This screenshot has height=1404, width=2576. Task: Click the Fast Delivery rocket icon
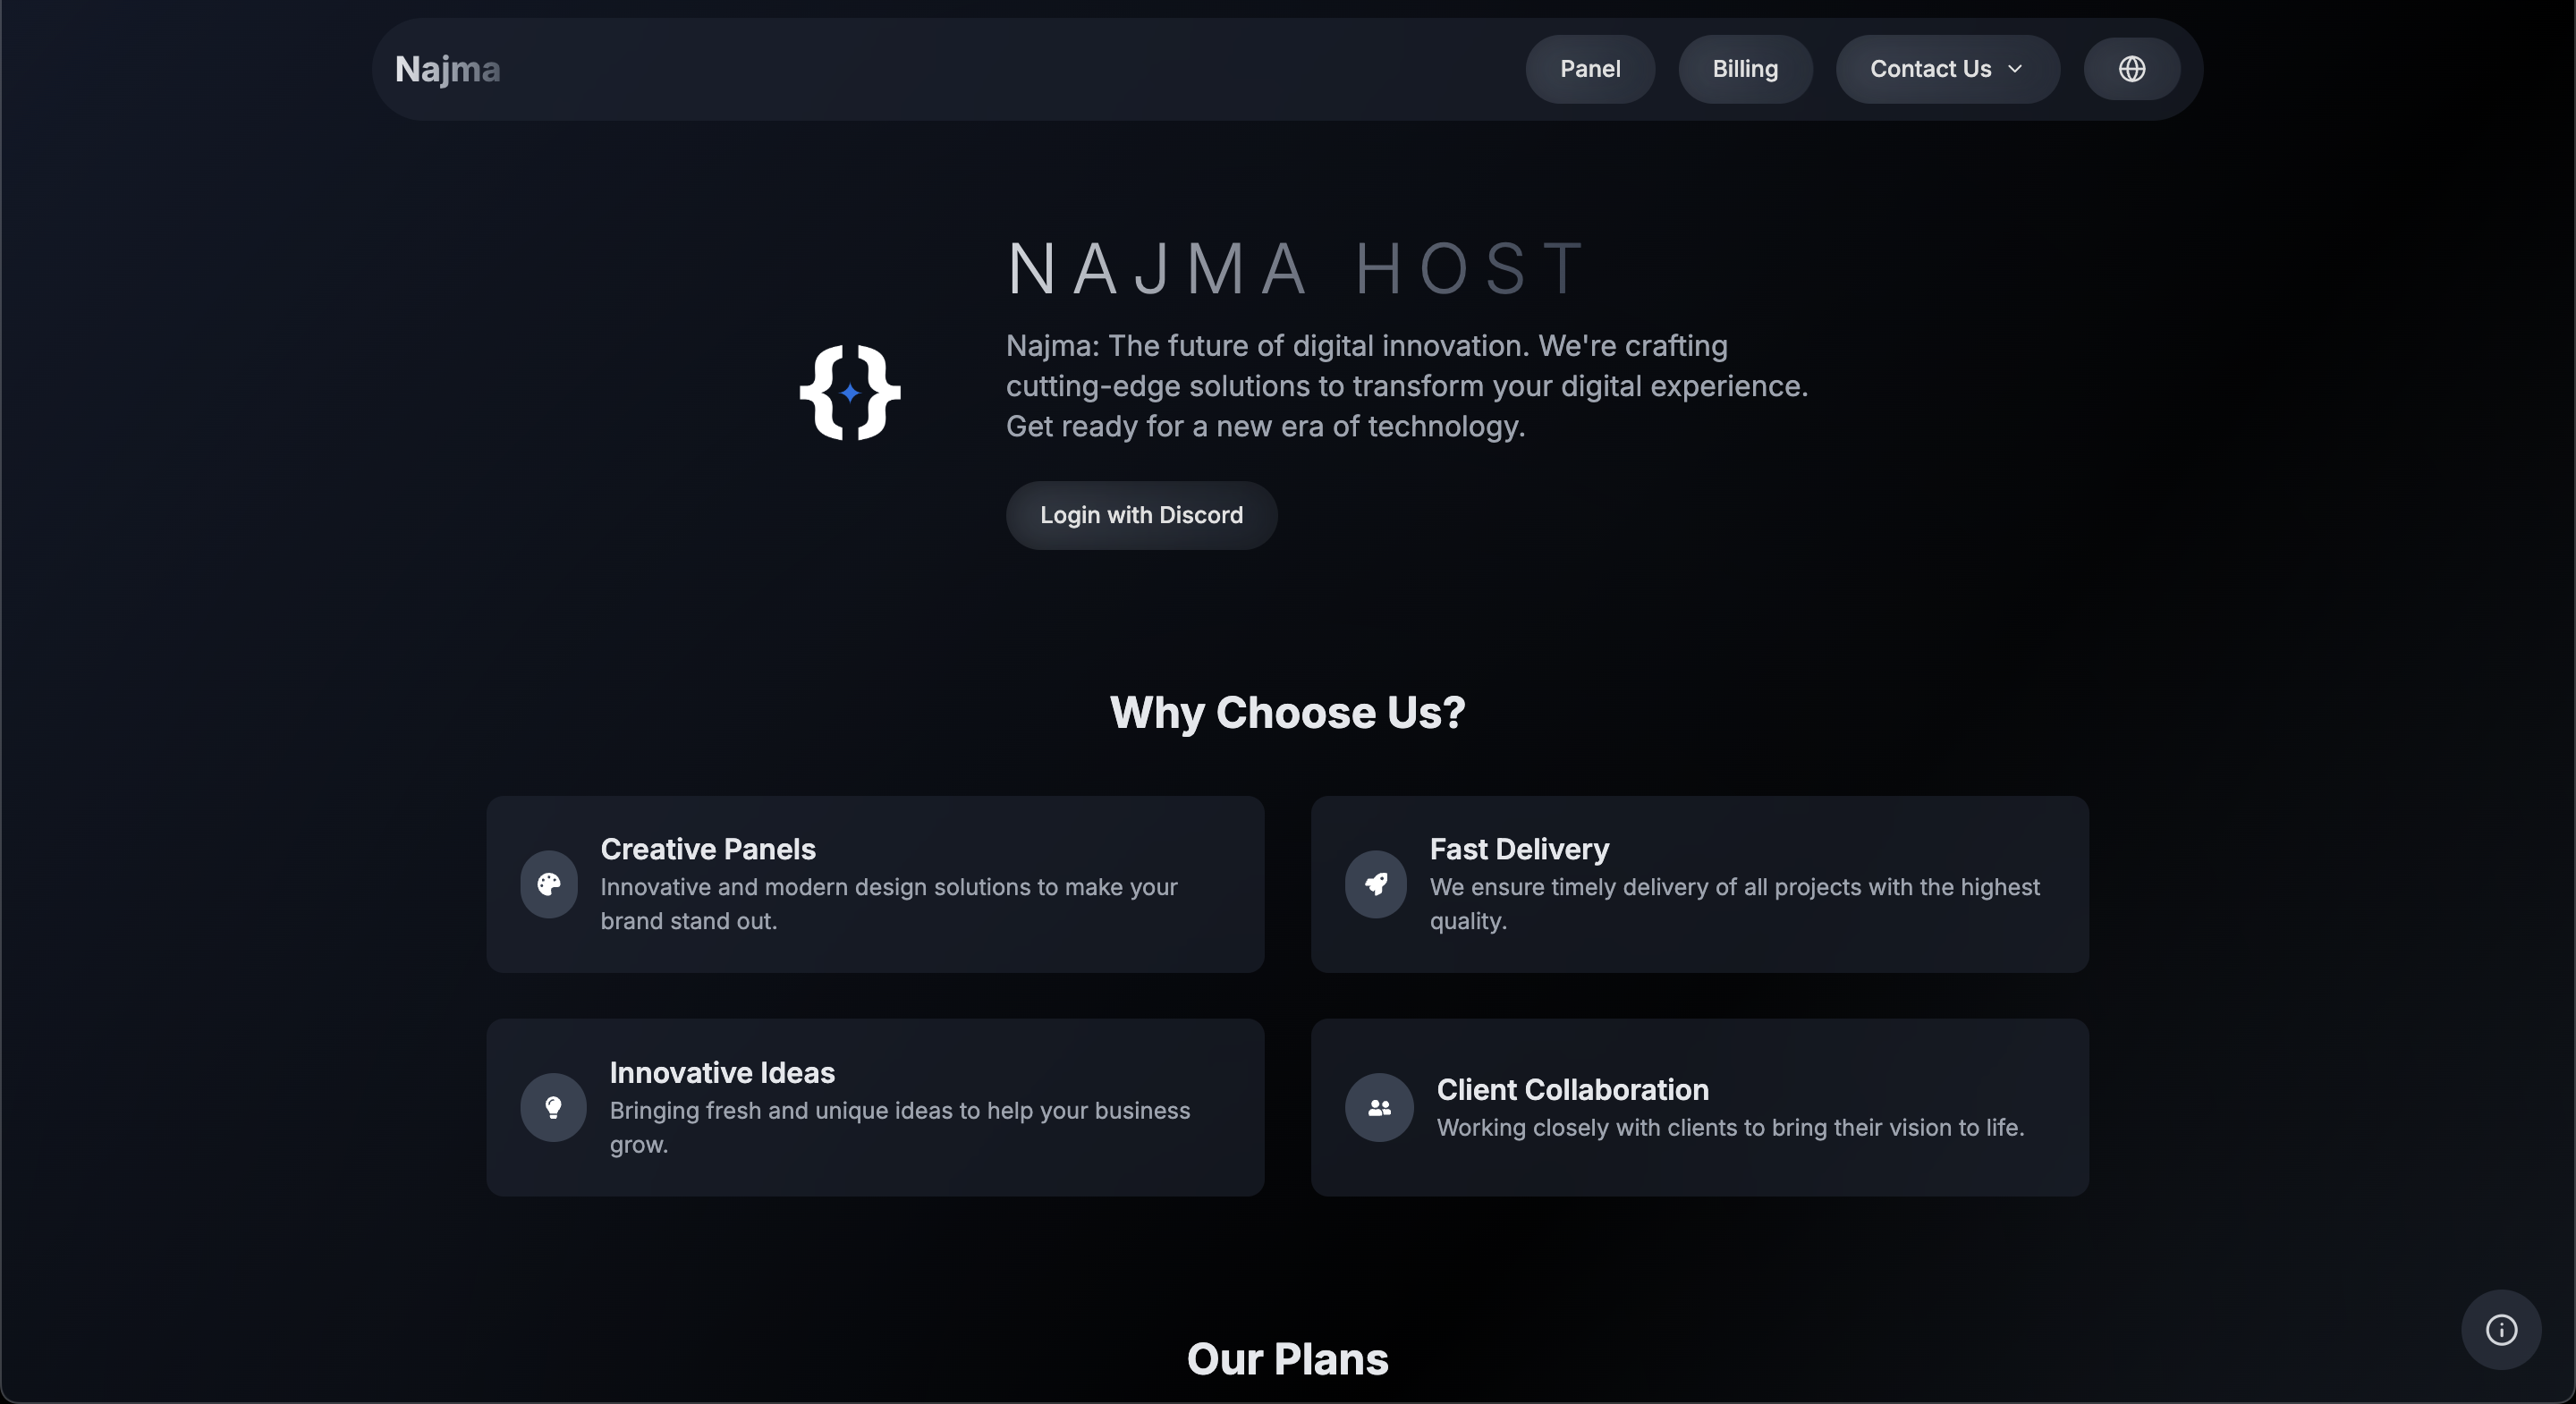[x=1376, y=884]
